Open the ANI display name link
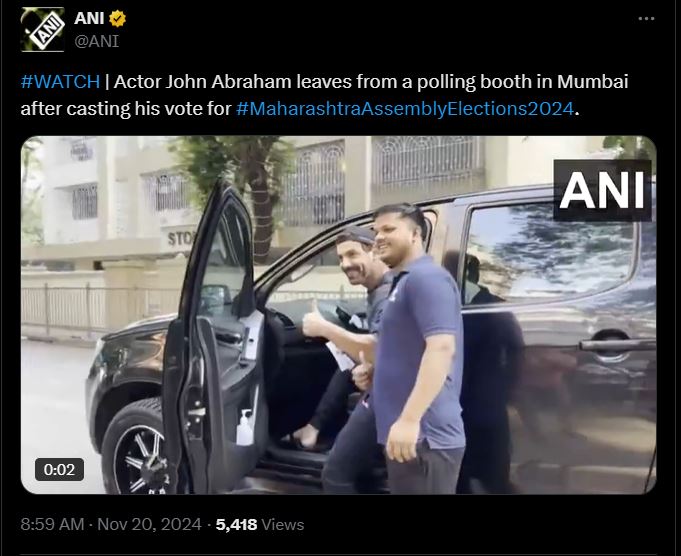Screen dimensions: 681x556 click(x=89, y=18)
